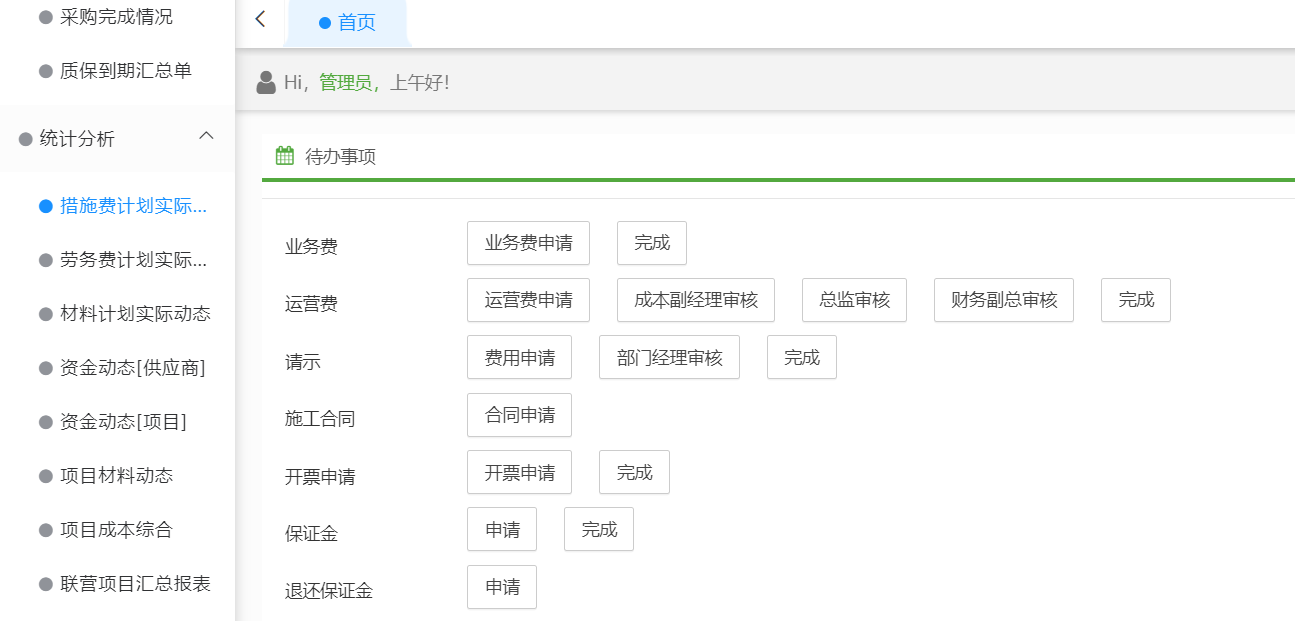Image resolution: width=1295 pixels, height=621 pixels.
Task: Open 部门经理审核 step for 请示
Action: (669, 357)
